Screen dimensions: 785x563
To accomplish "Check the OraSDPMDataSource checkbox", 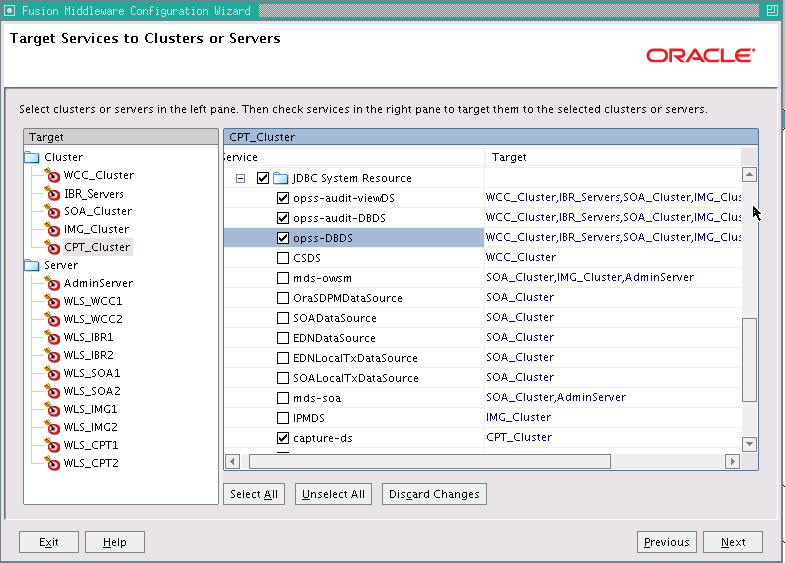I will 283,298.
